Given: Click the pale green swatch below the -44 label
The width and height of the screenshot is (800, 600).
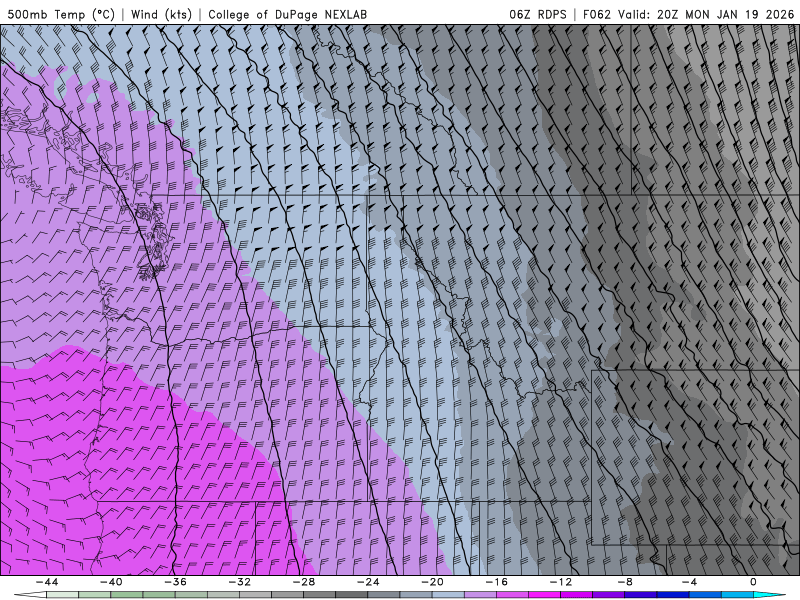Looking at the screenshot, I should (x=62, y=595).
